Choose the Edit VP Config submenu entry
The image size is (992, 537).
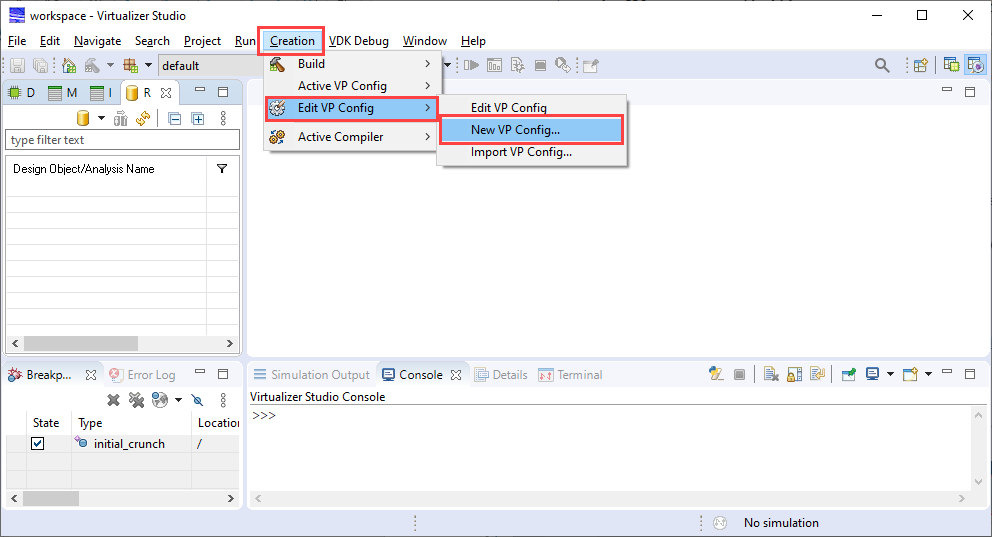[x=531, y=108]
